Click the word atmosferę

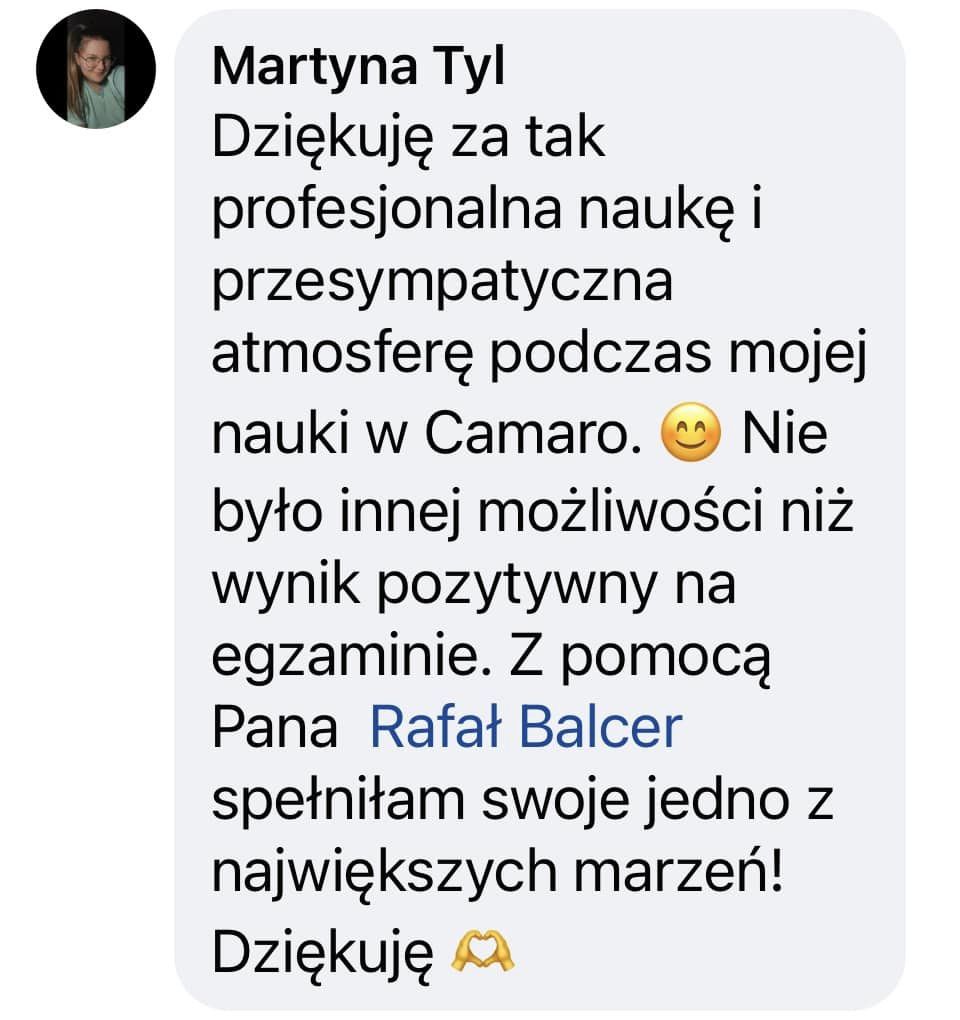pyautogui.click(x=343, y=358)
